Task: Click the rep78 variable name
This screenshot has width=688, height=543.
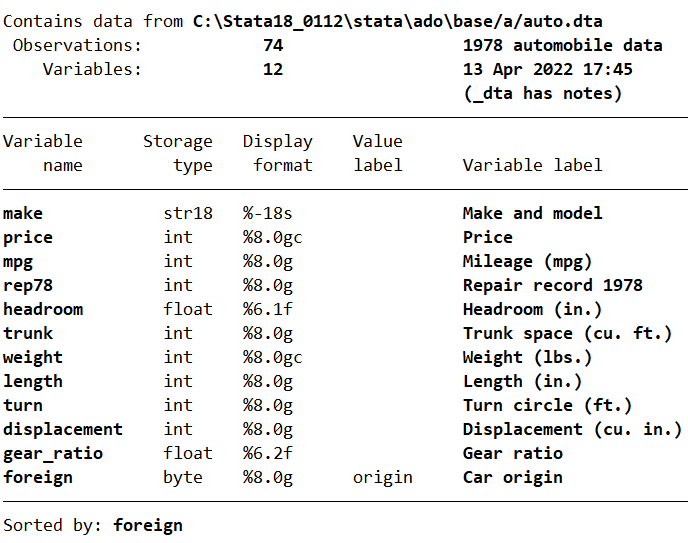Action: [x=28, y=285]
